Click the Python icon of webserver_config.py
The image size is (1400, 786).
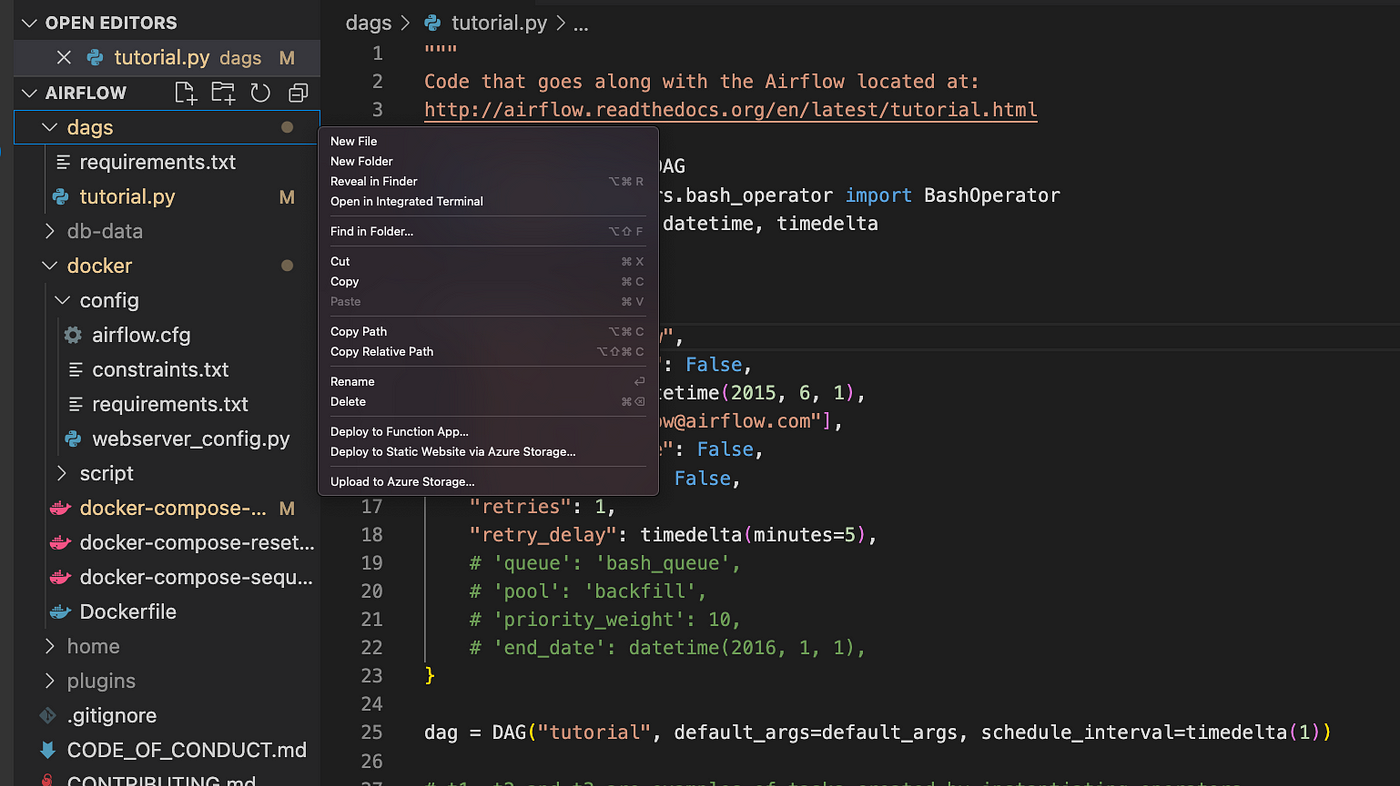(x=73, y=439)
